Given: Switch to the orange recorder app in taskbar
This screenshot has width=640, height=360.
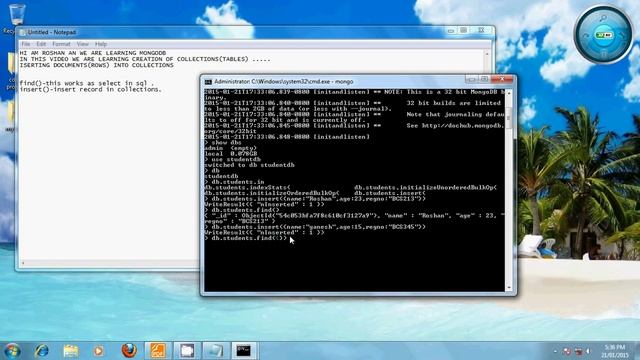Looking at the screenshot, I should coord(158,351).
